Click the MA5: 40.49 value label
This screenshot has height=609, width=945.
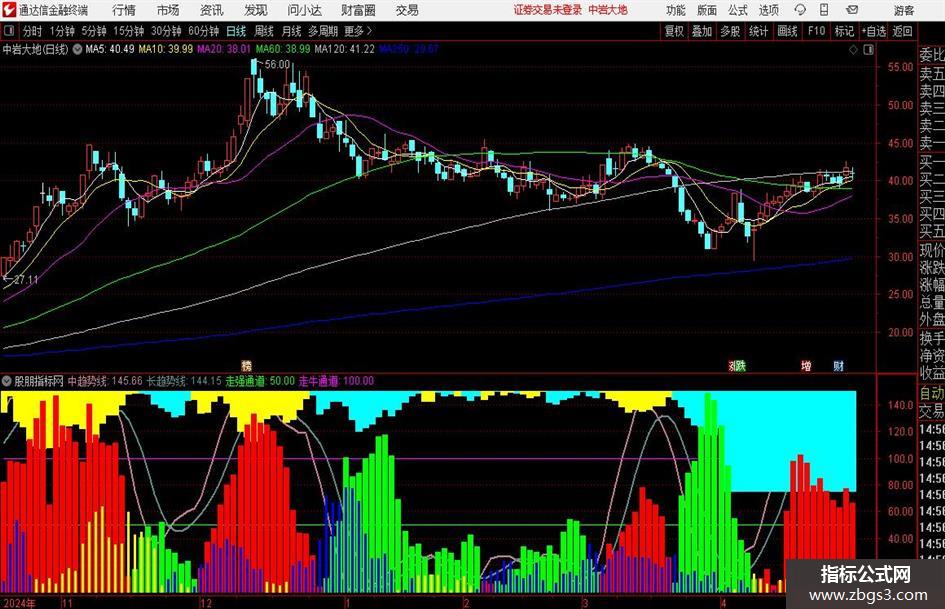[110, 49]
